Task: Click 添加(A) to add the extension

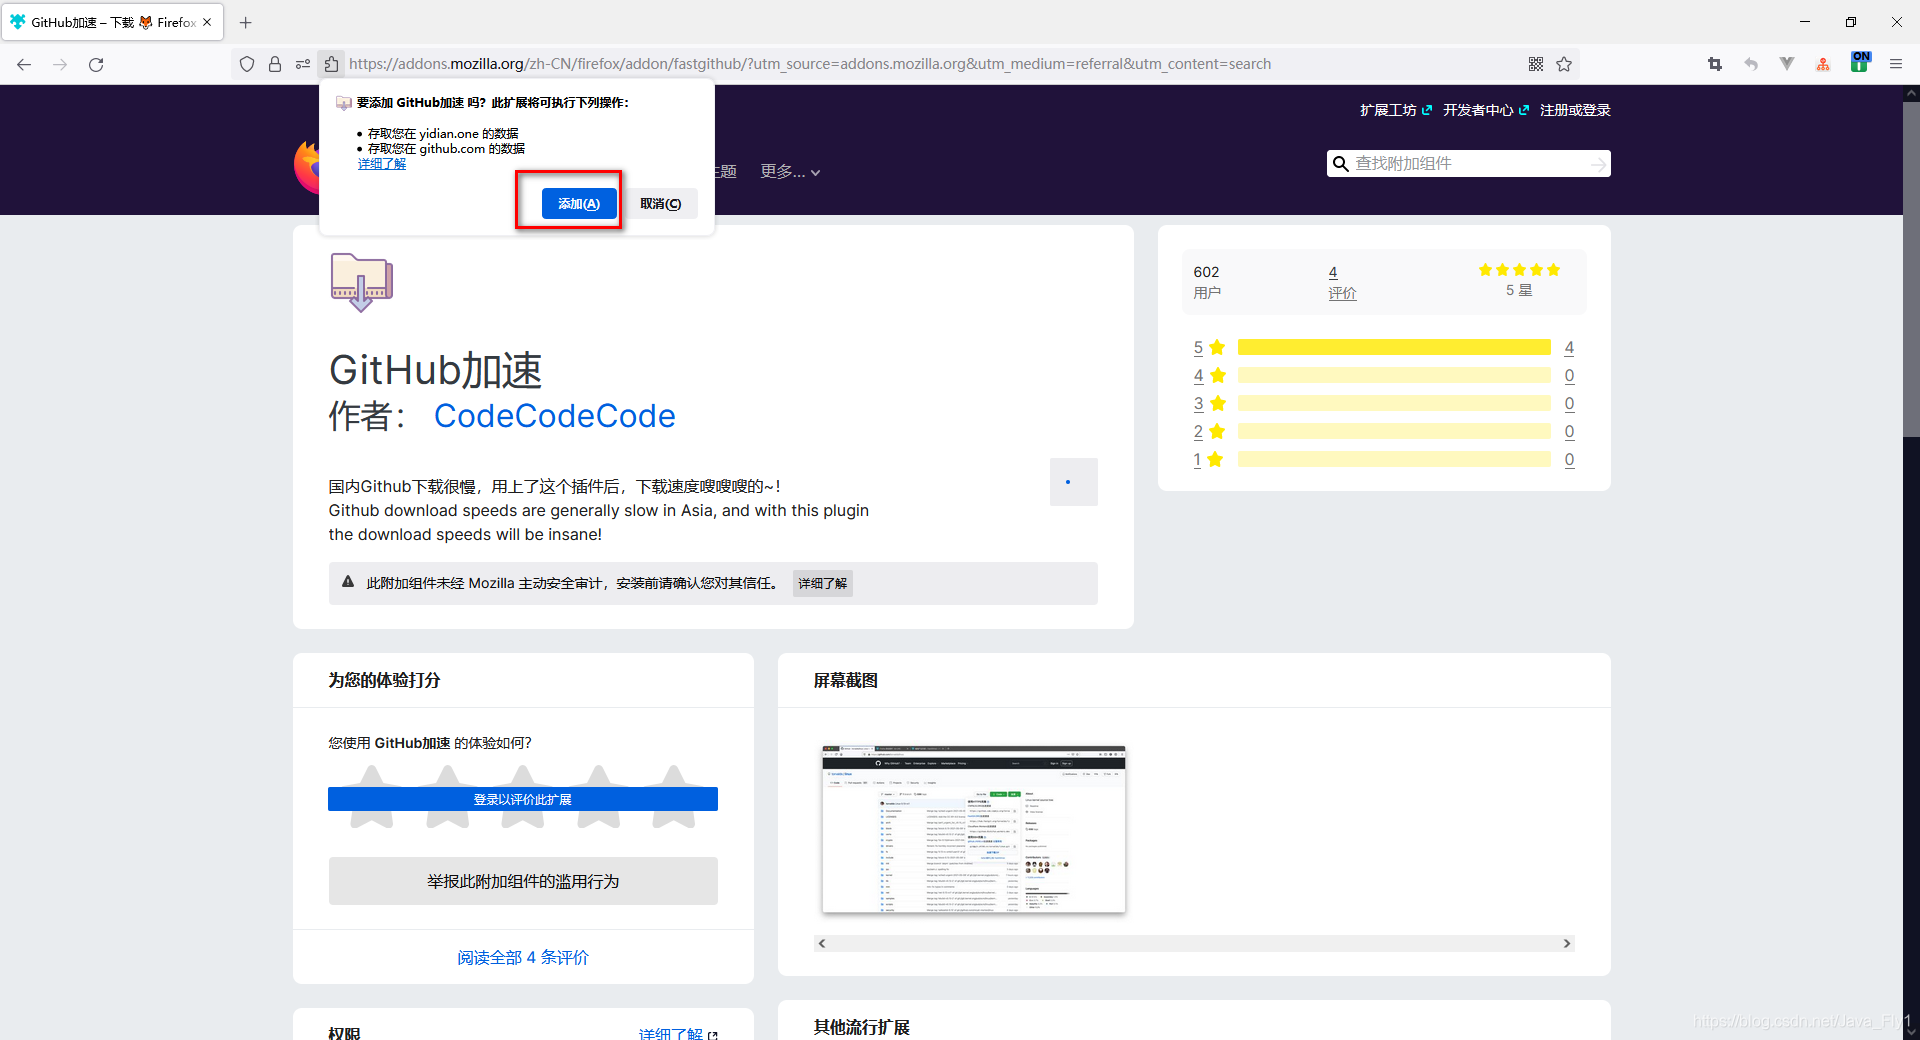Action: pos(579,204)
